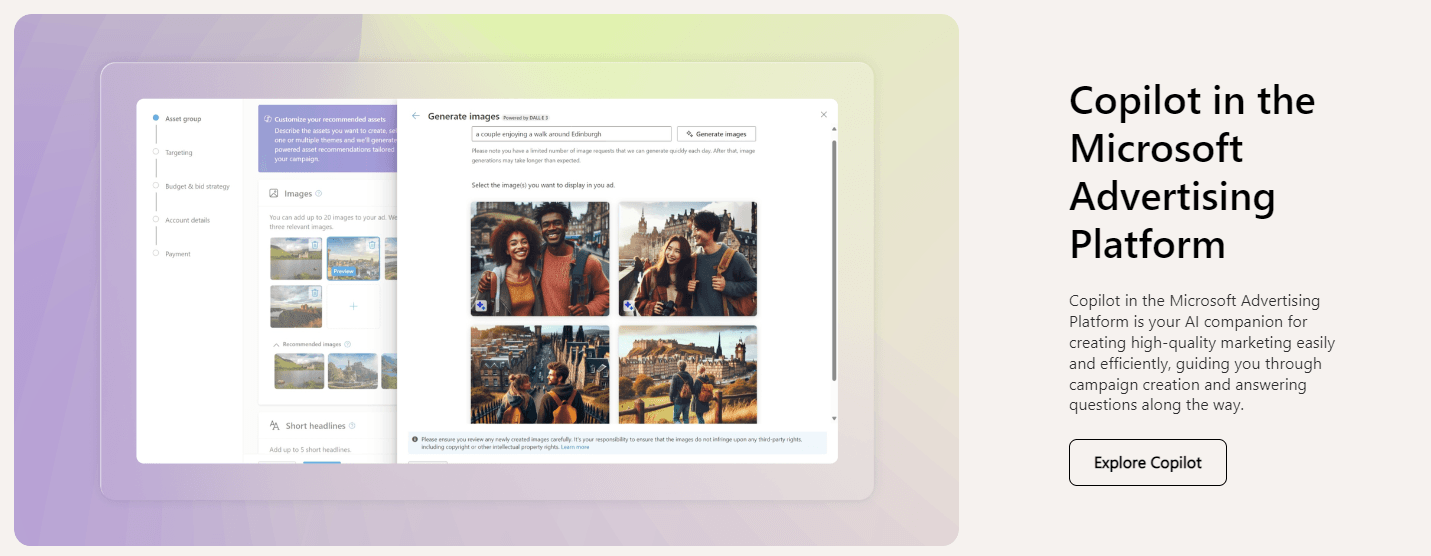Click the back arrow beside Generate images
The width and height of the screenshot is (1431, 556).
(x=415, y=116)
